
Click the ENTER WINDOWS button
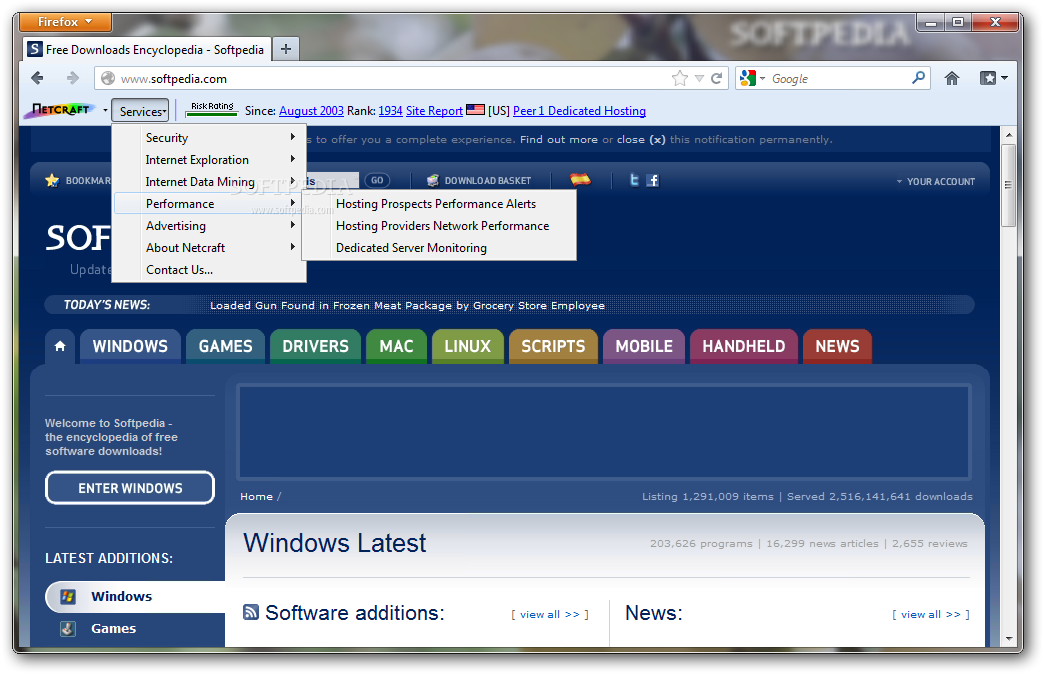pos(130,488)
